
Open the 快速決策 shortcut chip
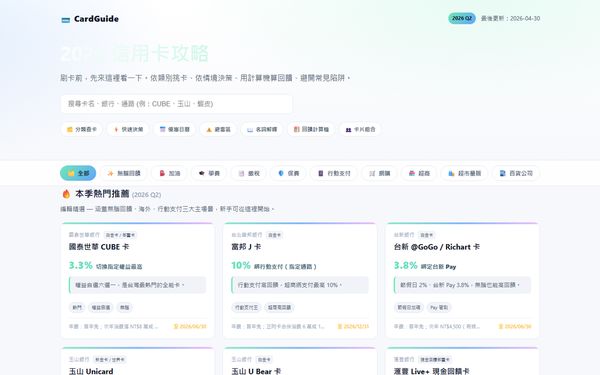(128, 129)
